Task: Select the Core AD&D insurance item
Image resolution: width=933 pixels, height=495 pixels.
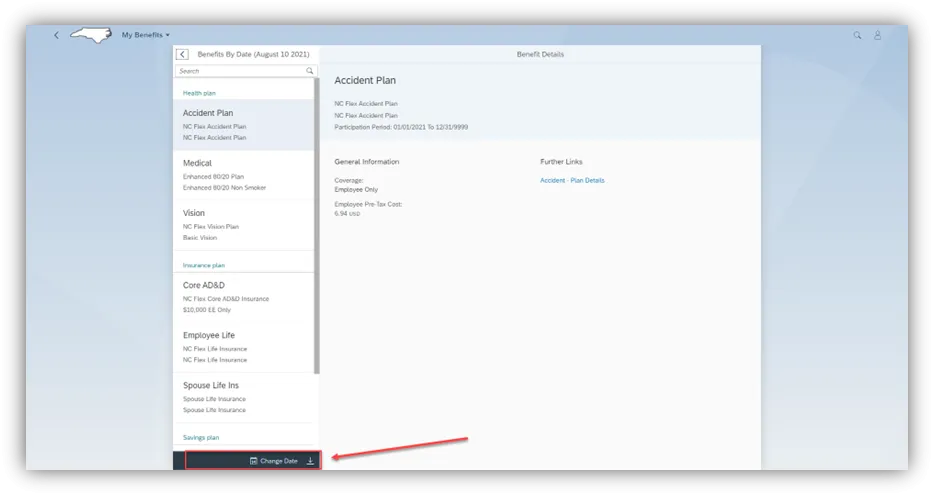Action: (244, 297)
